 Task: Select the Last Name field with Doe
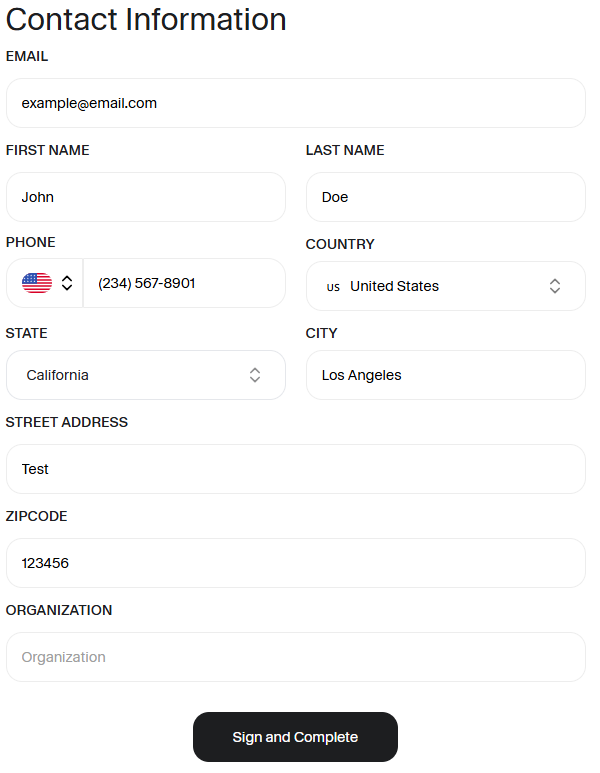tap(445, 197)
